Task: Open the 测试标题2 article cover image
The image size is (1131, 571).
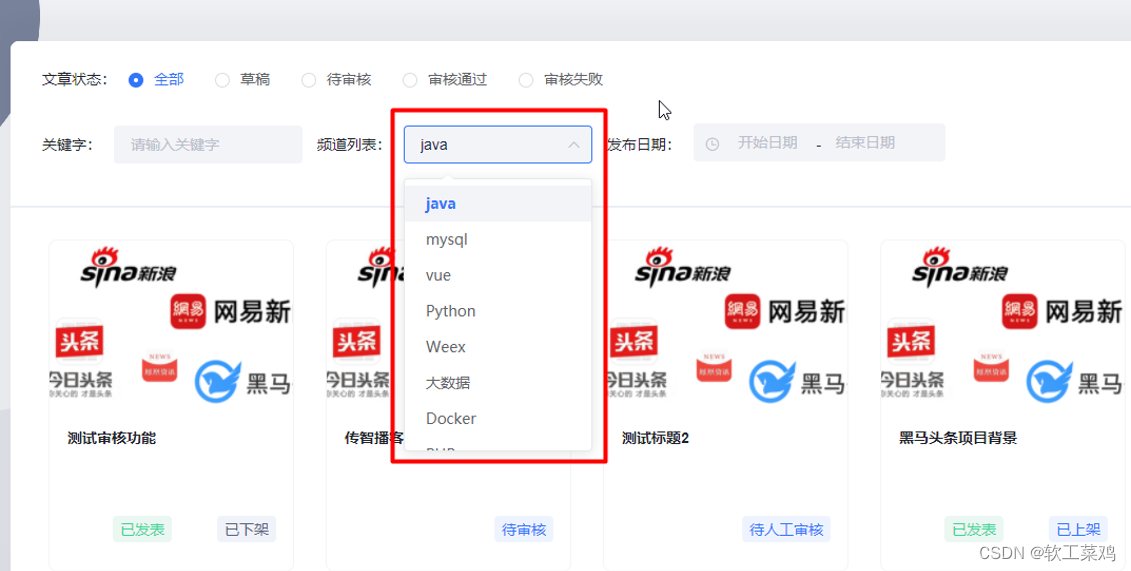Action: point(726,323)
